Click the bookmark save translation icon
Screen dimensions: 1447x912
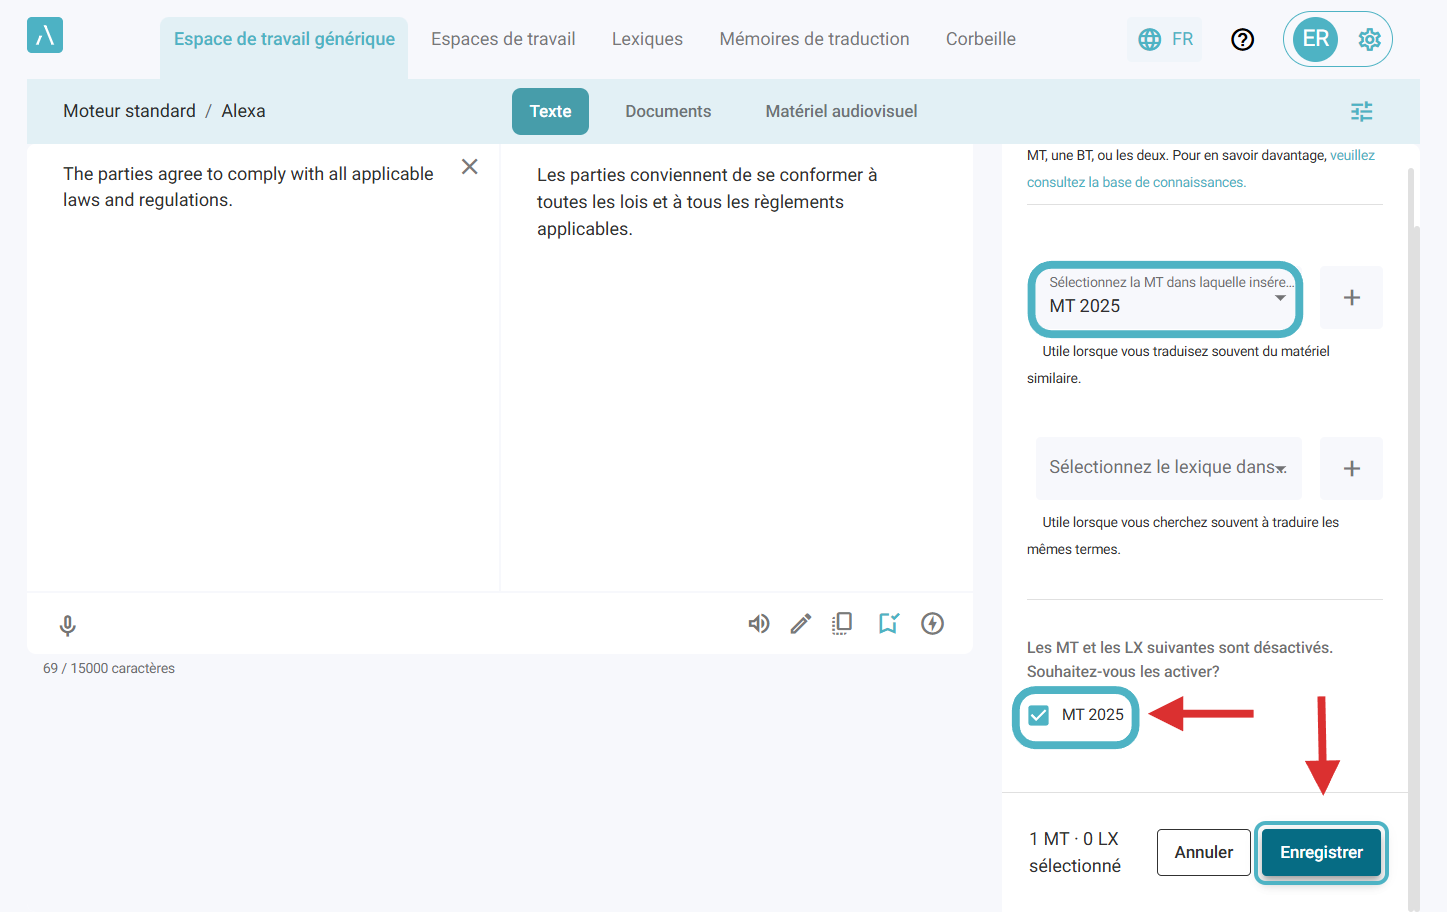(x=888, y=624)
